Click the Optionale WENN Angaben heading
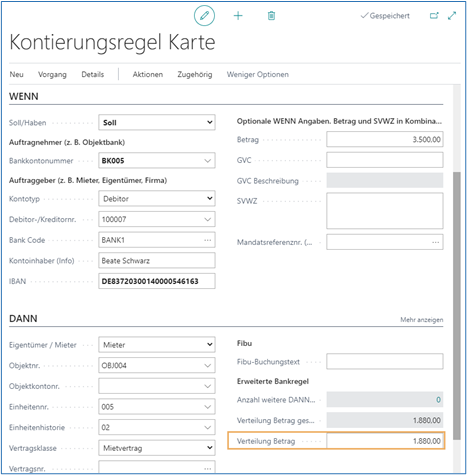This screenshot has width=467, height=475. [339, 121]
